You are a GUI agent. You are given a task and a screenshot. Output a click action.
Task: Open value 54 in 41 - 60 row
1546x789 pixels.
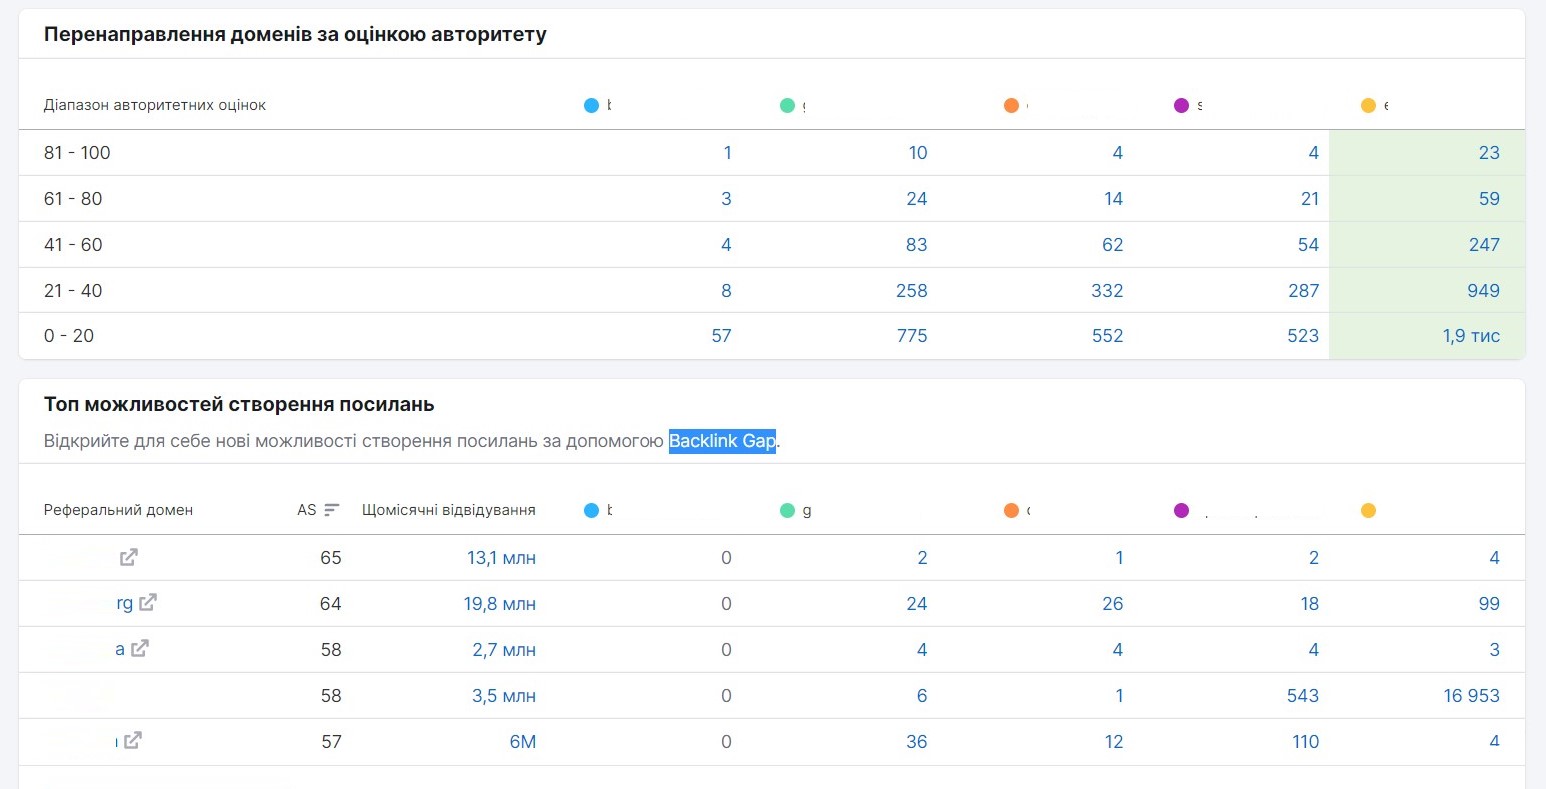point(1308,245)
